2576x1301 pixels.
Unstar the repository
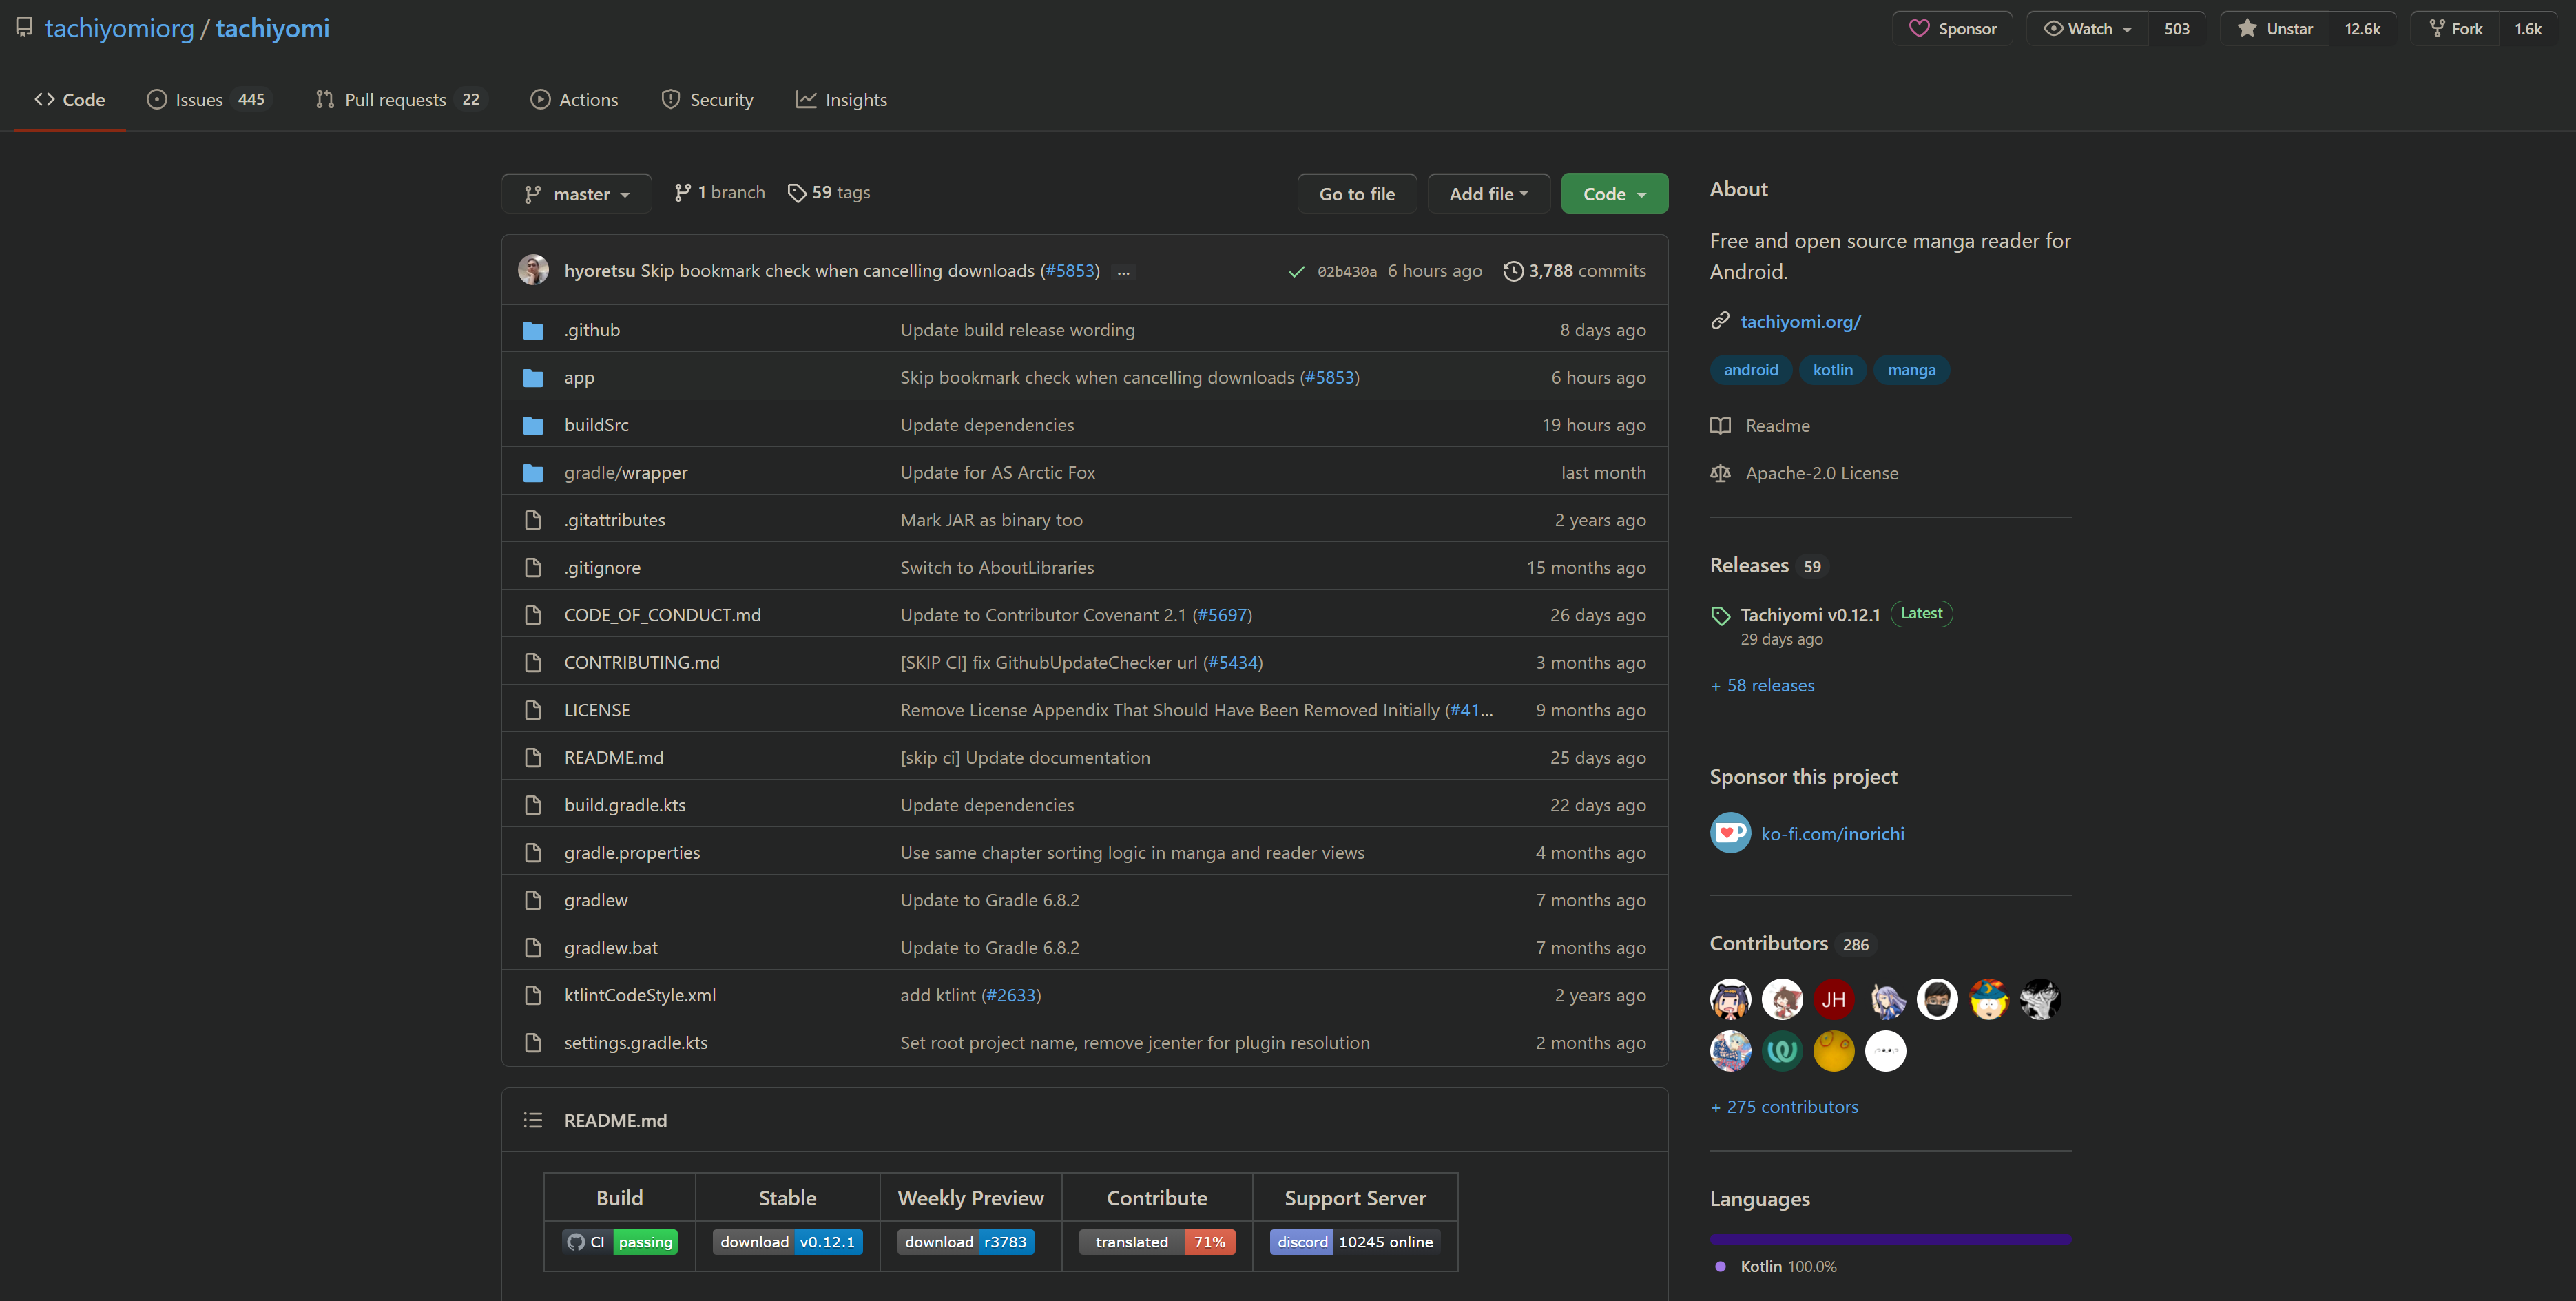(x=2274, y=29)
